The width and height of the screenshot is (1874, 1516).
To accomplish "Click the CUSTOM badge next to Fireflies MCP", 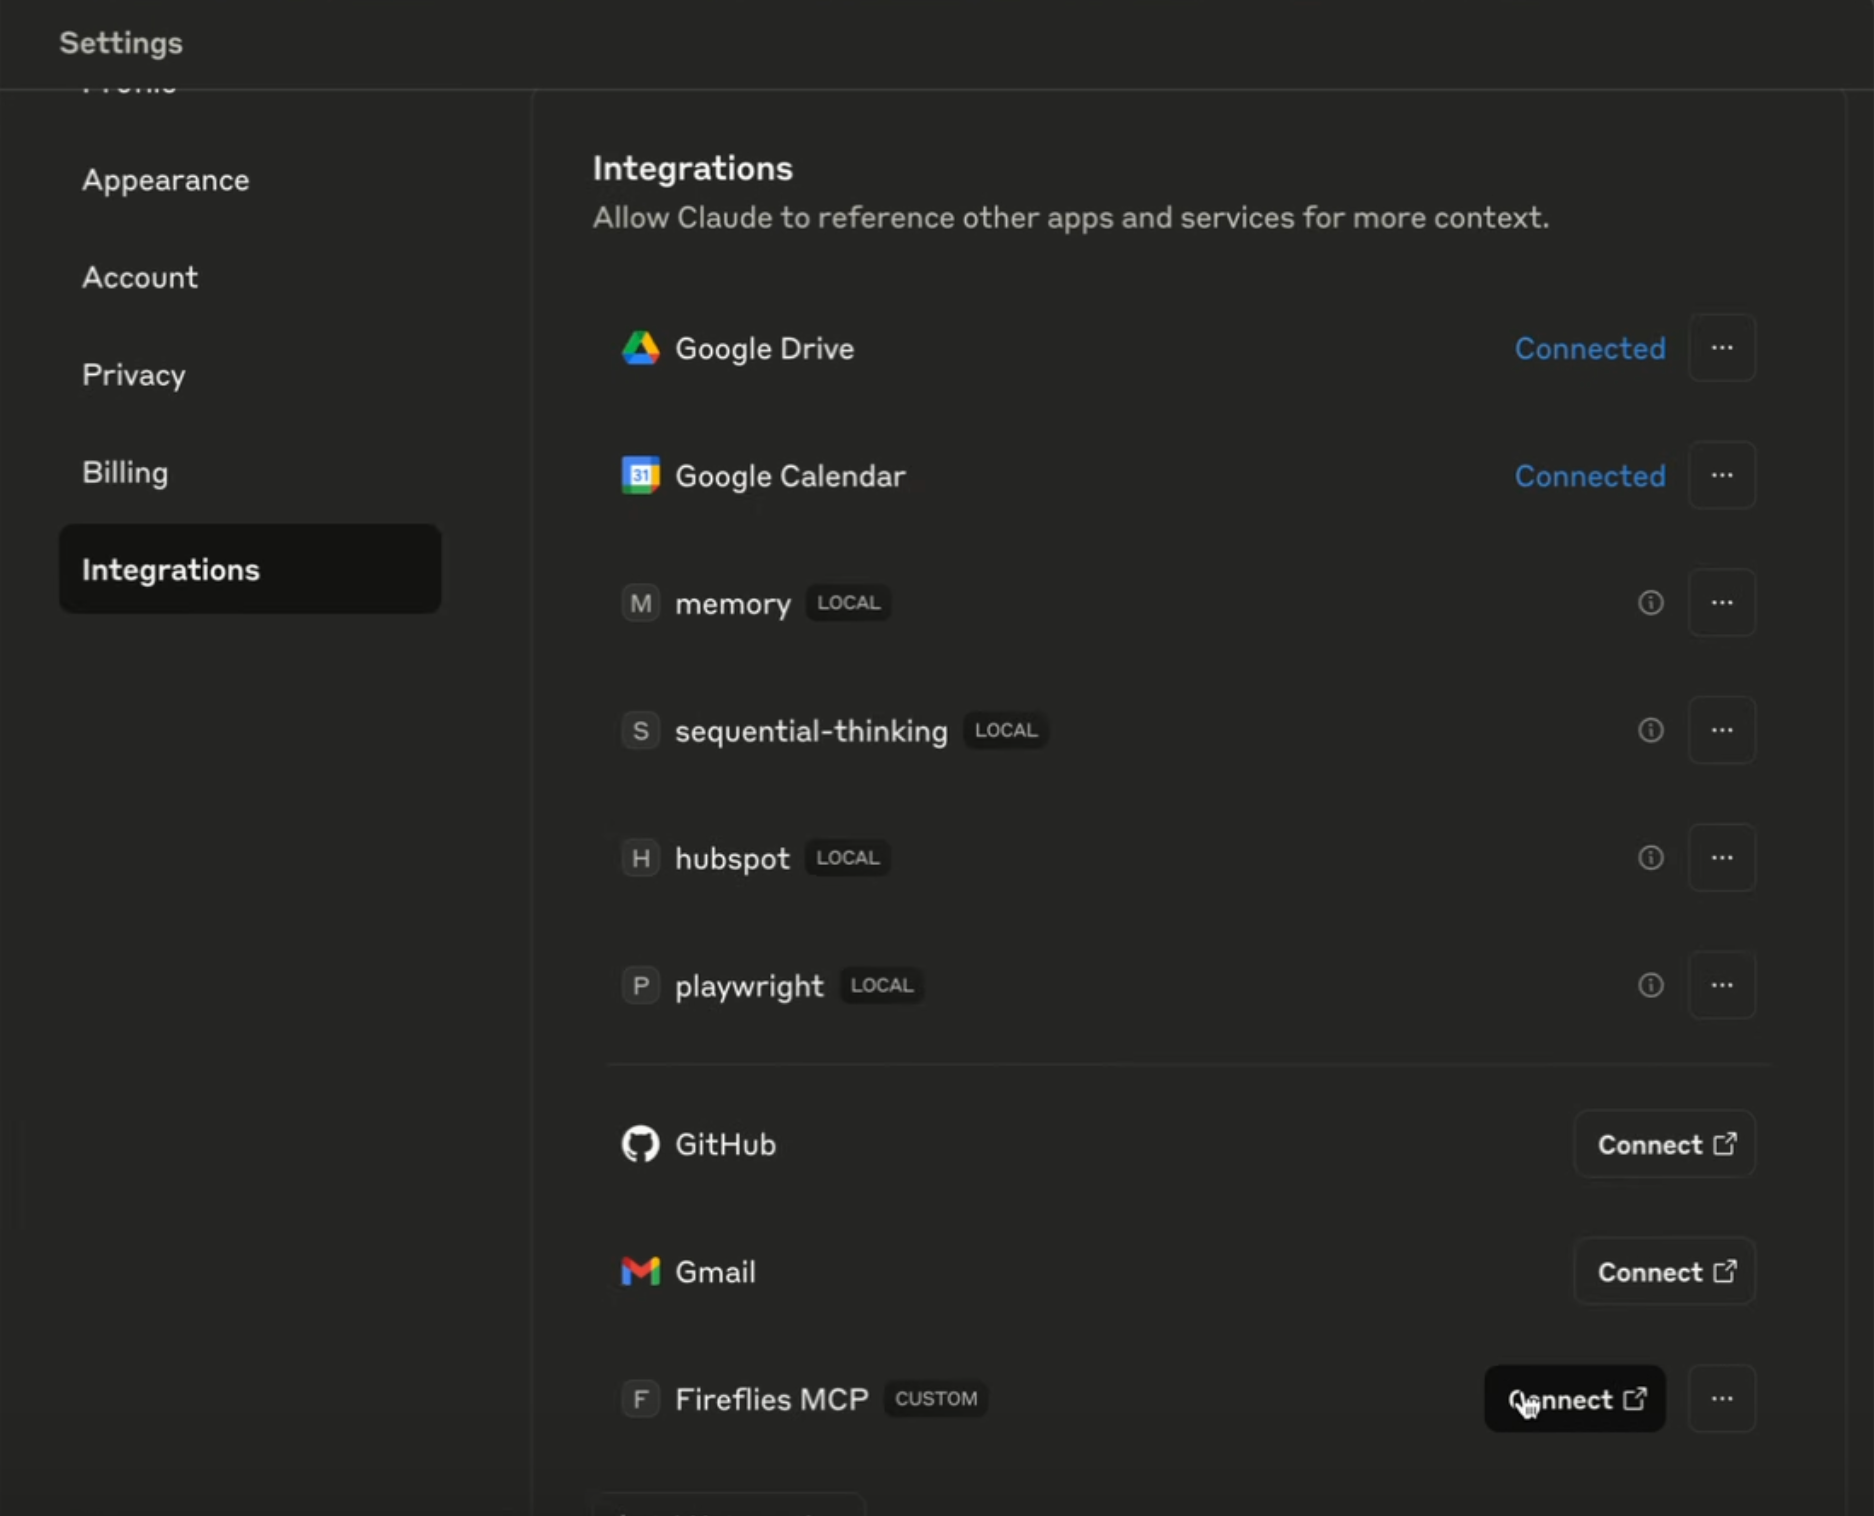I will click(x=936, y=1398).
